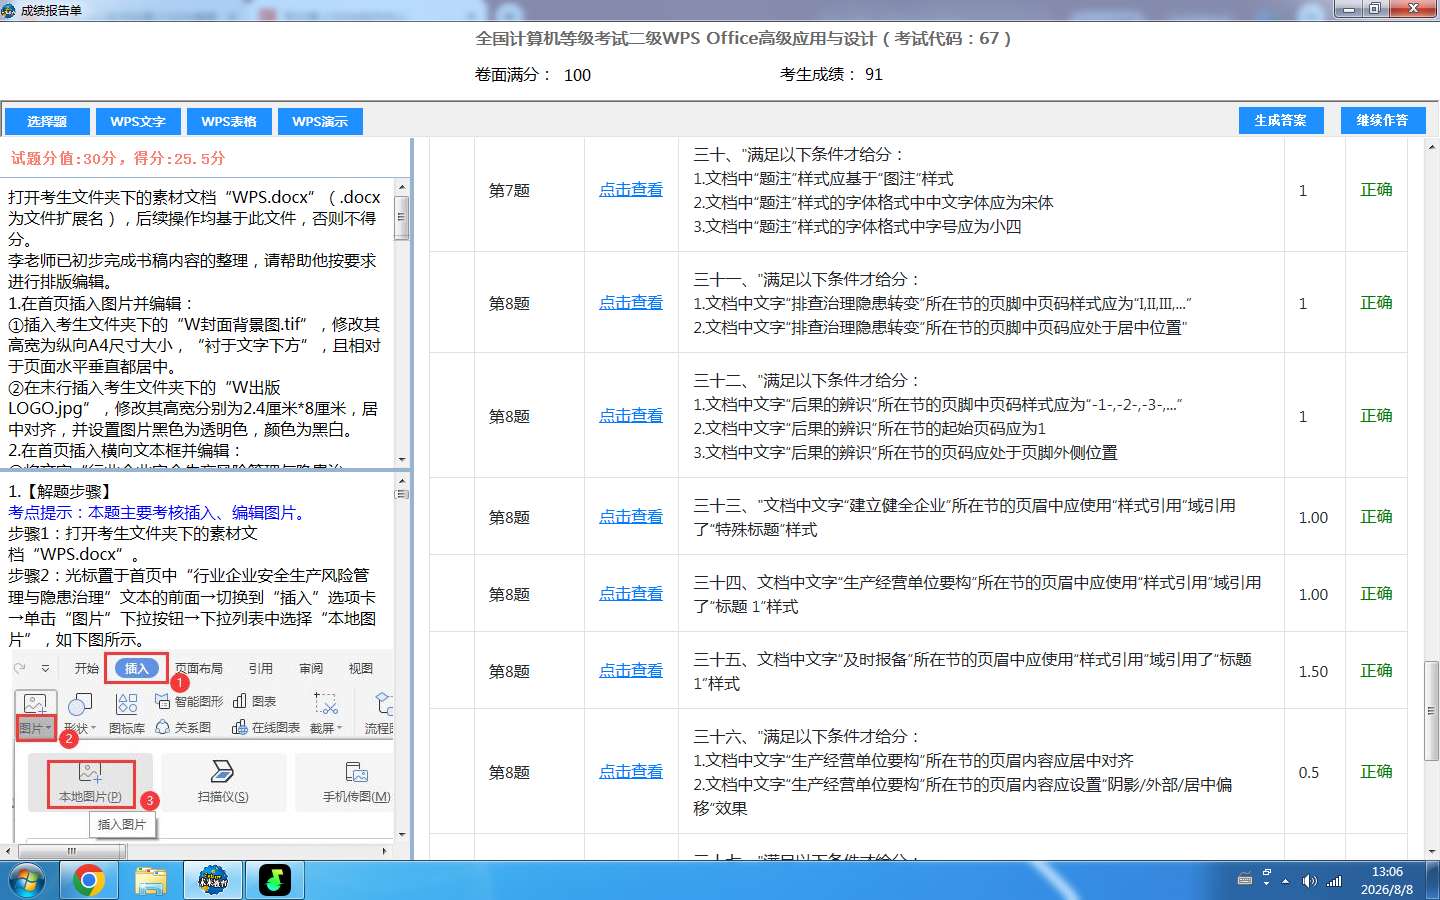Click the score value 1.50
The image size is (1440, 900).
tap(1313, 671)
